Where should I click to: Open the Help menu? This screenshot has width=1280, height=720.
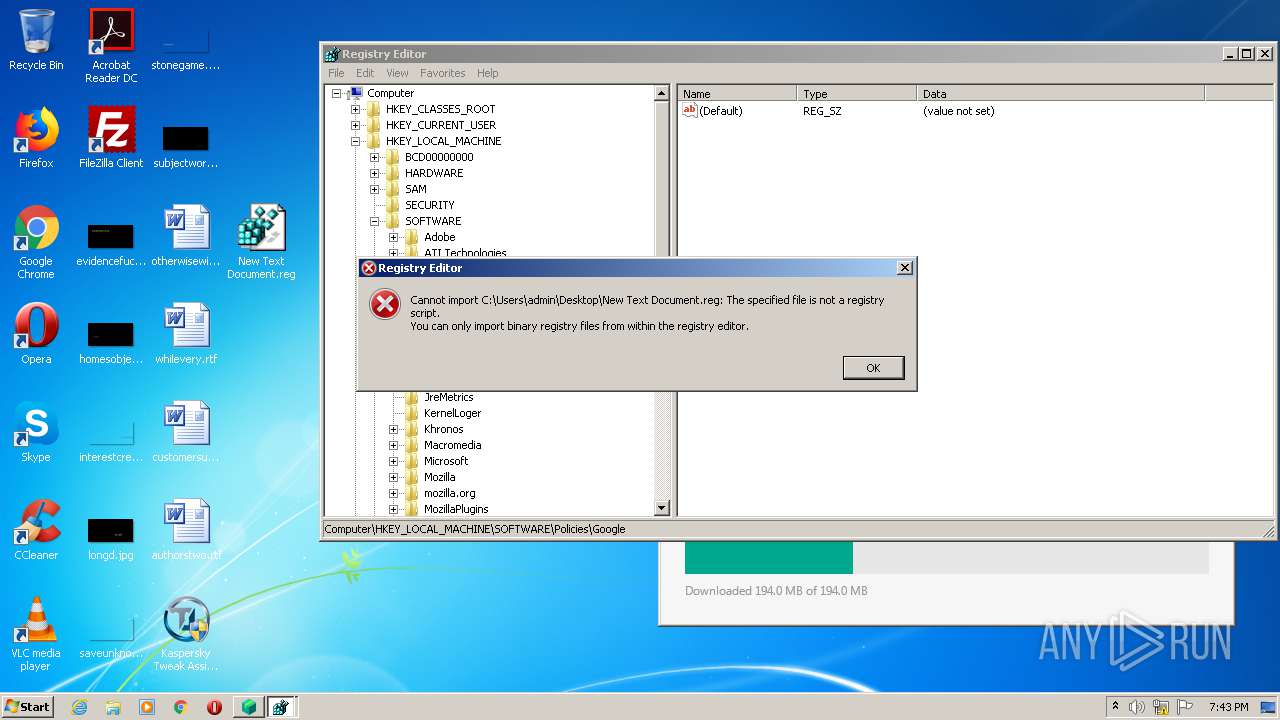[487, 73]
